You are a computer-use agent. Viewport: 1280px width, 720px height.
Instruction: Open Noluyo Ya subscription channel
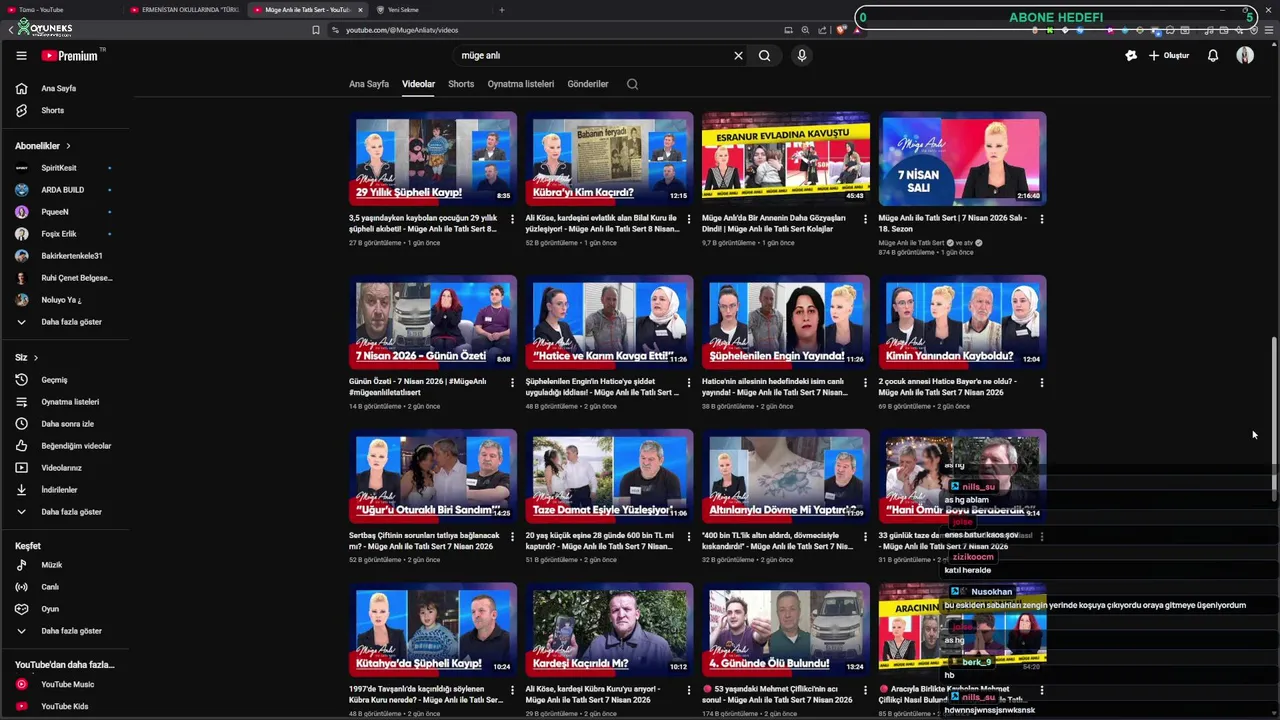(65, 300)
